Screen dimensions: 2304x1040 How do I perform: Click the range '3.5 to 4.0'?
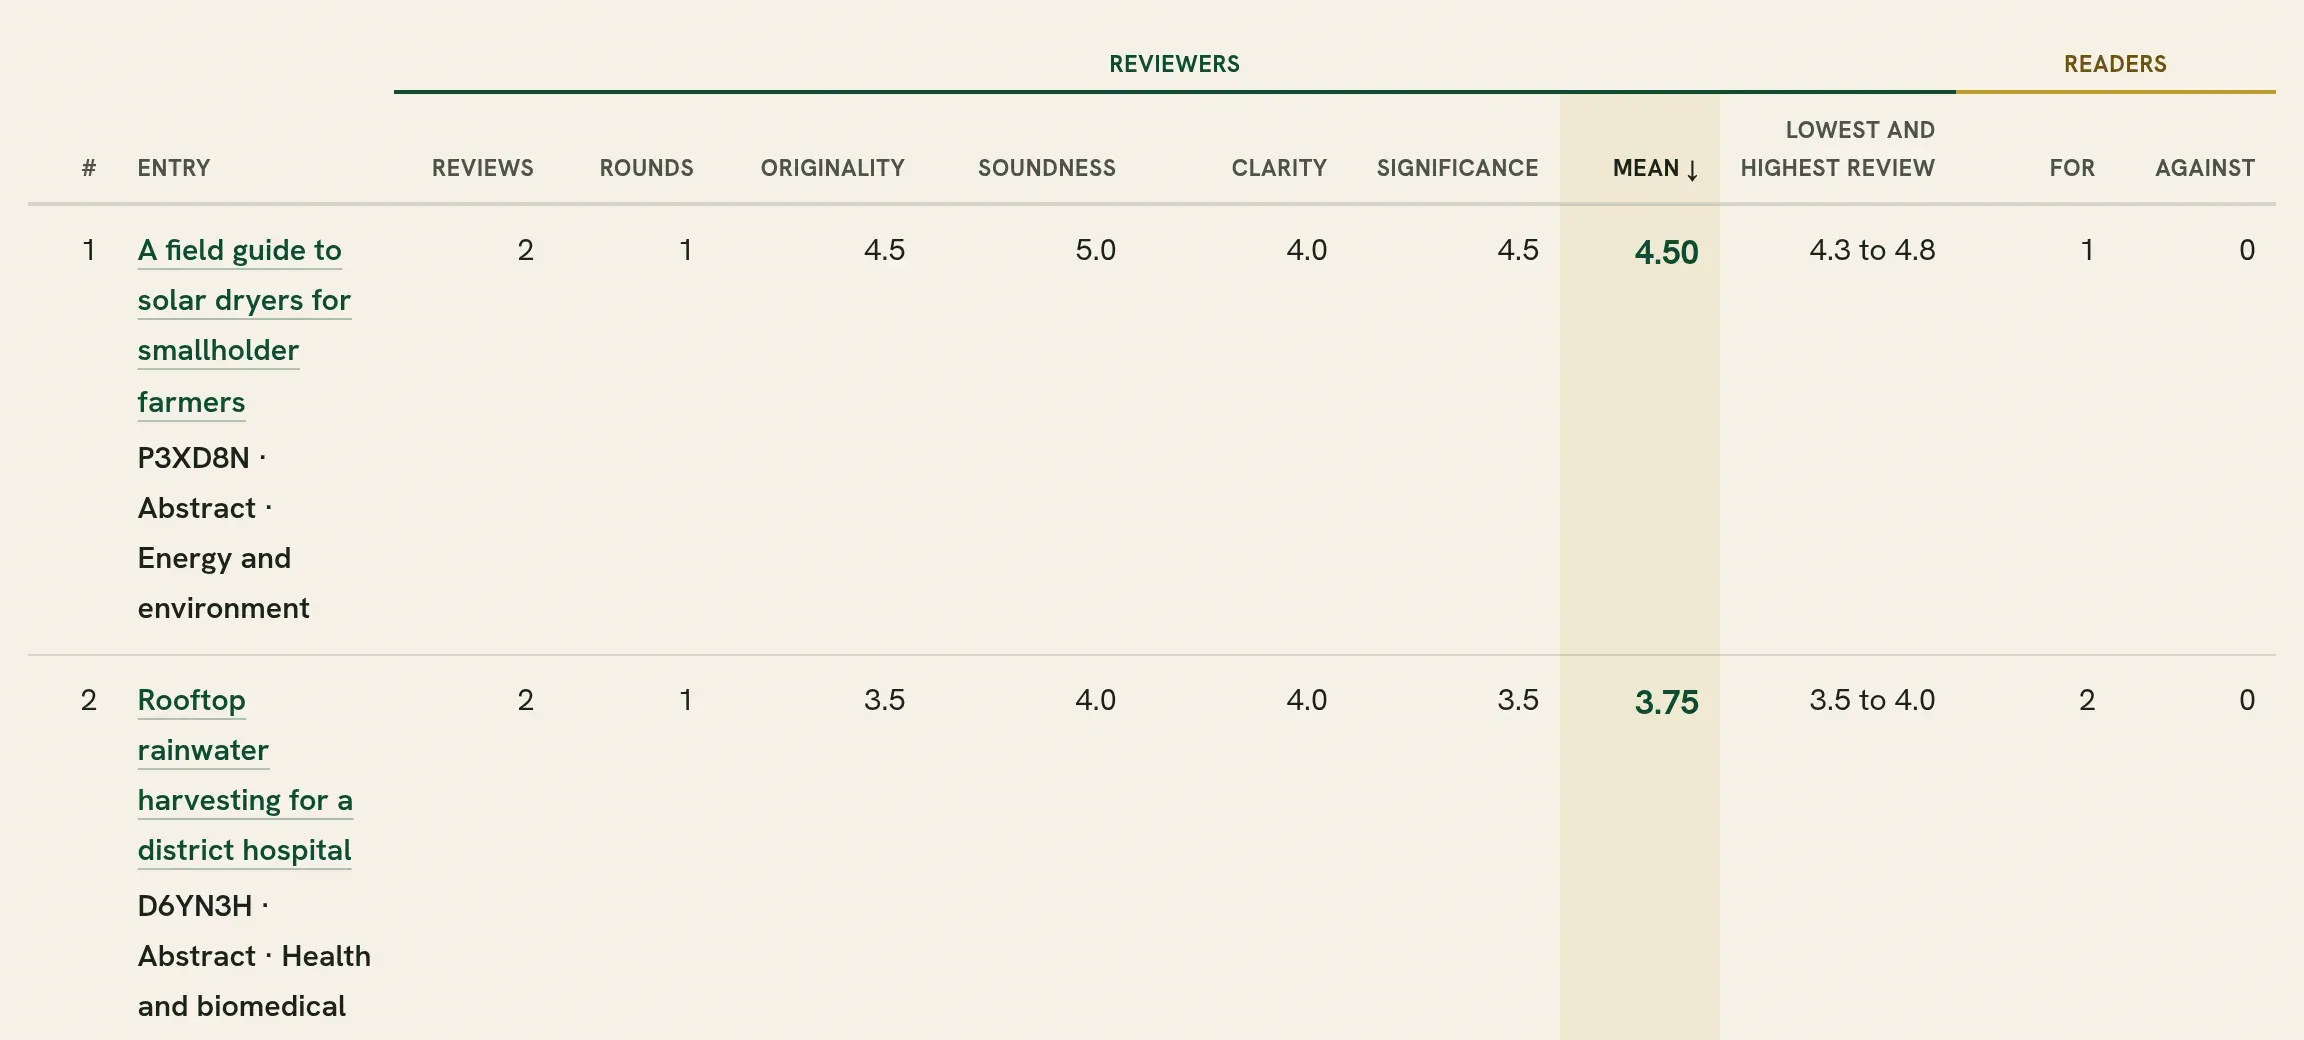[1872, 700]
